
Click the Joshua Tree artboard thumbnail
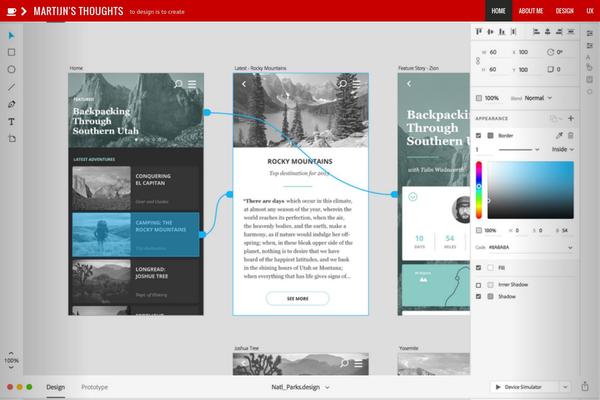301,364
